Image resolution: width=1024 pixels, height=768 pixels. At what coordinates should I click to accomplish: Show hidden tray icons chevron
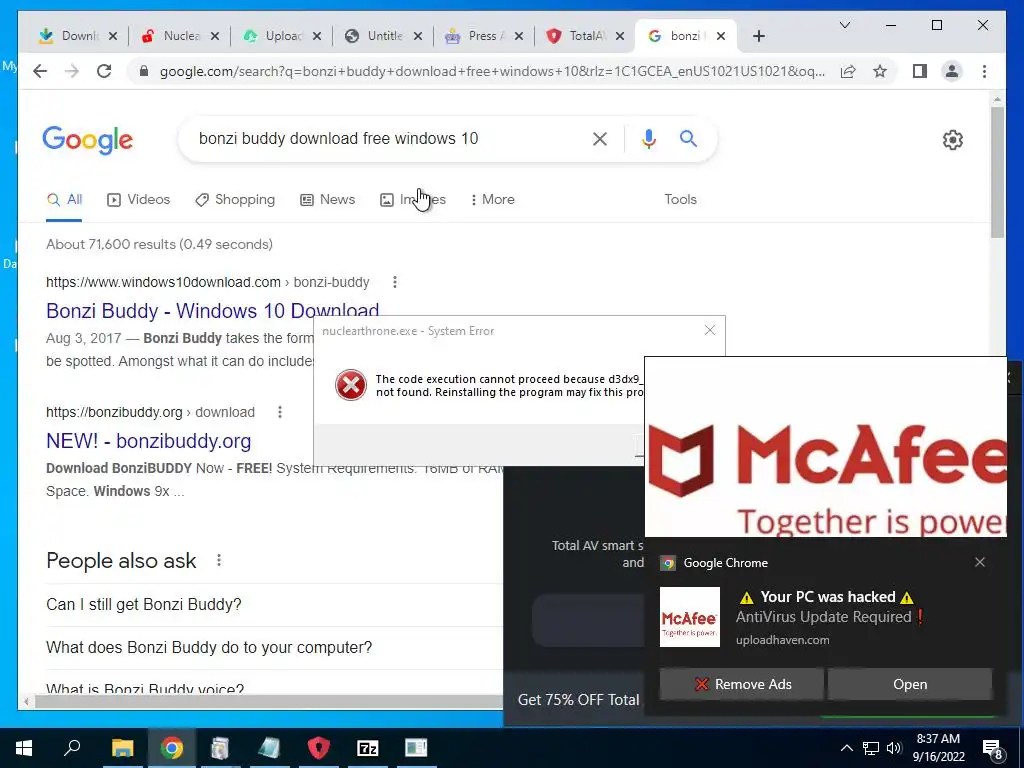point(846,748)
